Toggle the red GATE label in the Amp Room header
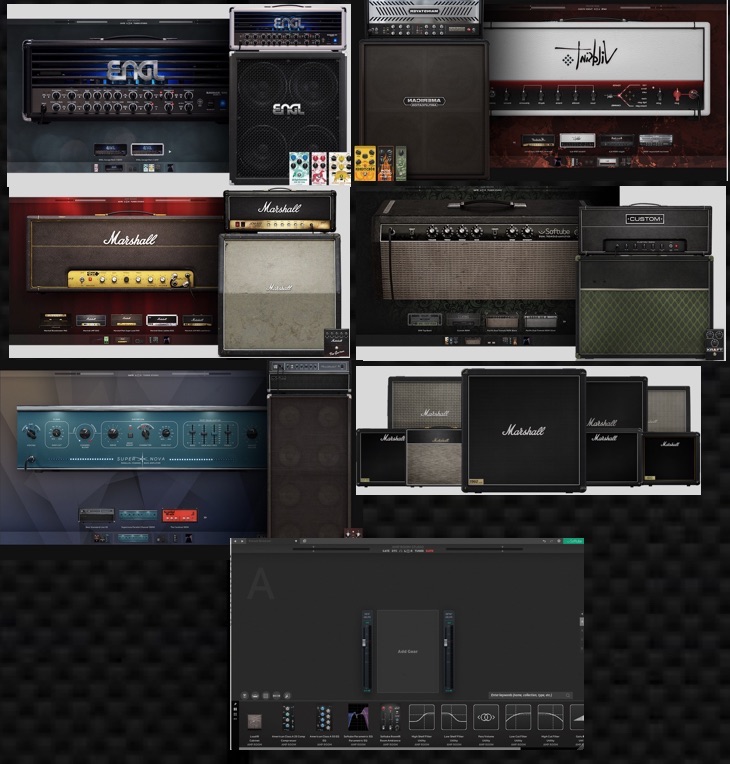Image resolution: width=730 pixels, height=764 pixels. point(429,551)
